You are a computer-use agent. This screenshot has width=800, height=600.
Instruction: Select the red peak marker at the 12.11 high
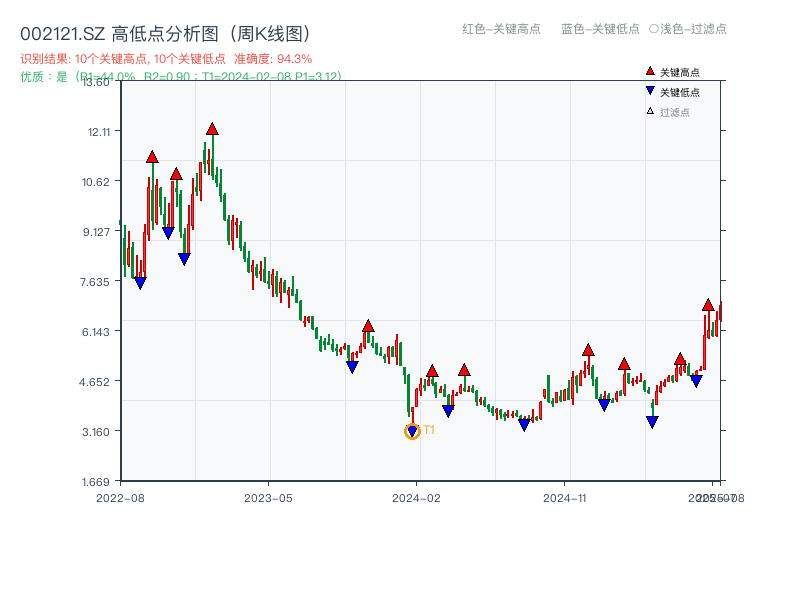[213, 129]
